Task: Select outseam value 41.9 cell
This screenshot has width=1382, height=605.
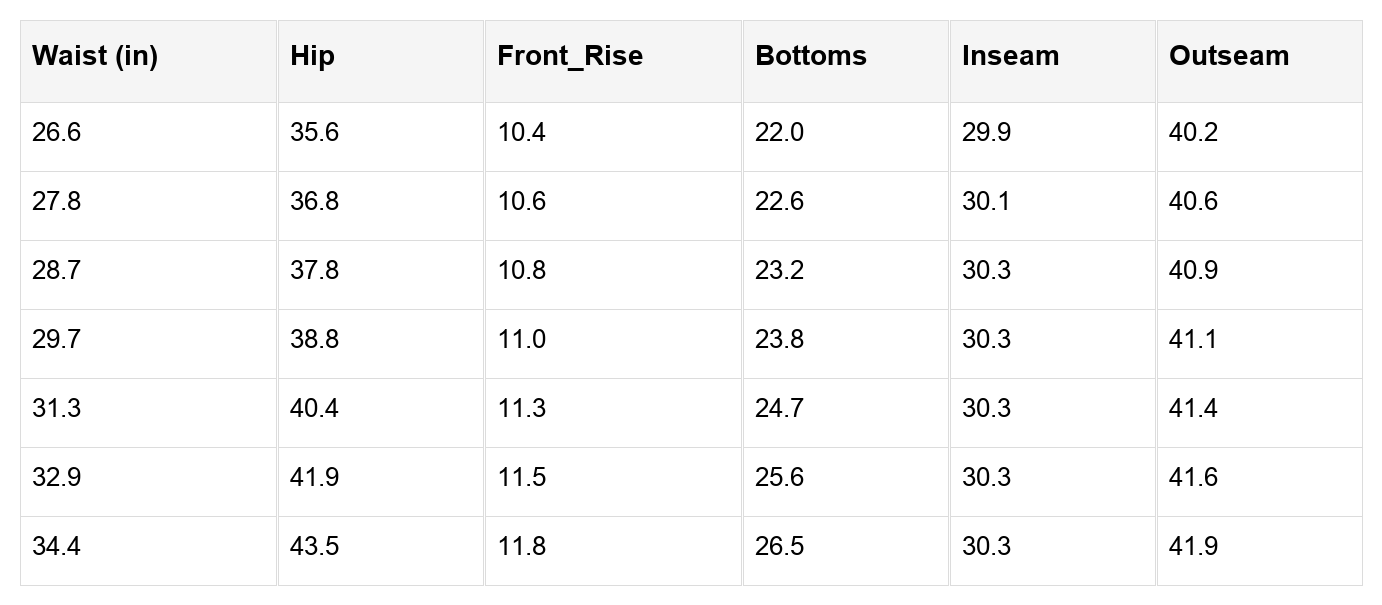Action: (1259, 551)
